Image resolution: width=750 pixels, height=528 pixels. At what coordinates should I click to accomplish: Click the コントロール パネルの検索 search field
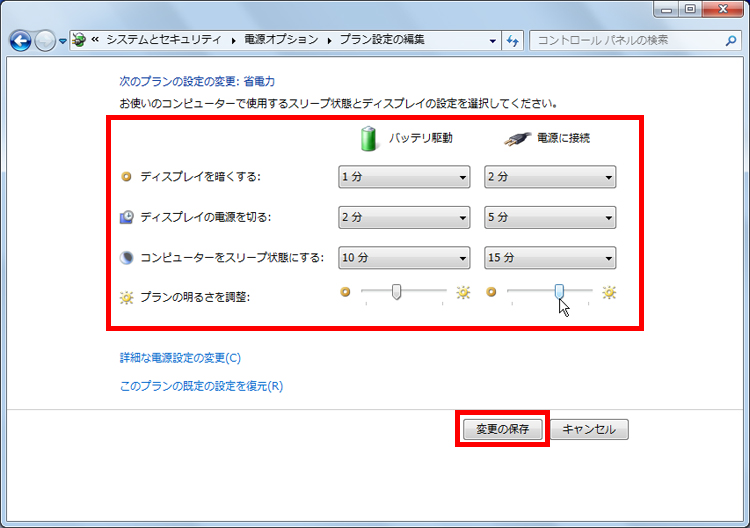(633, 41)
